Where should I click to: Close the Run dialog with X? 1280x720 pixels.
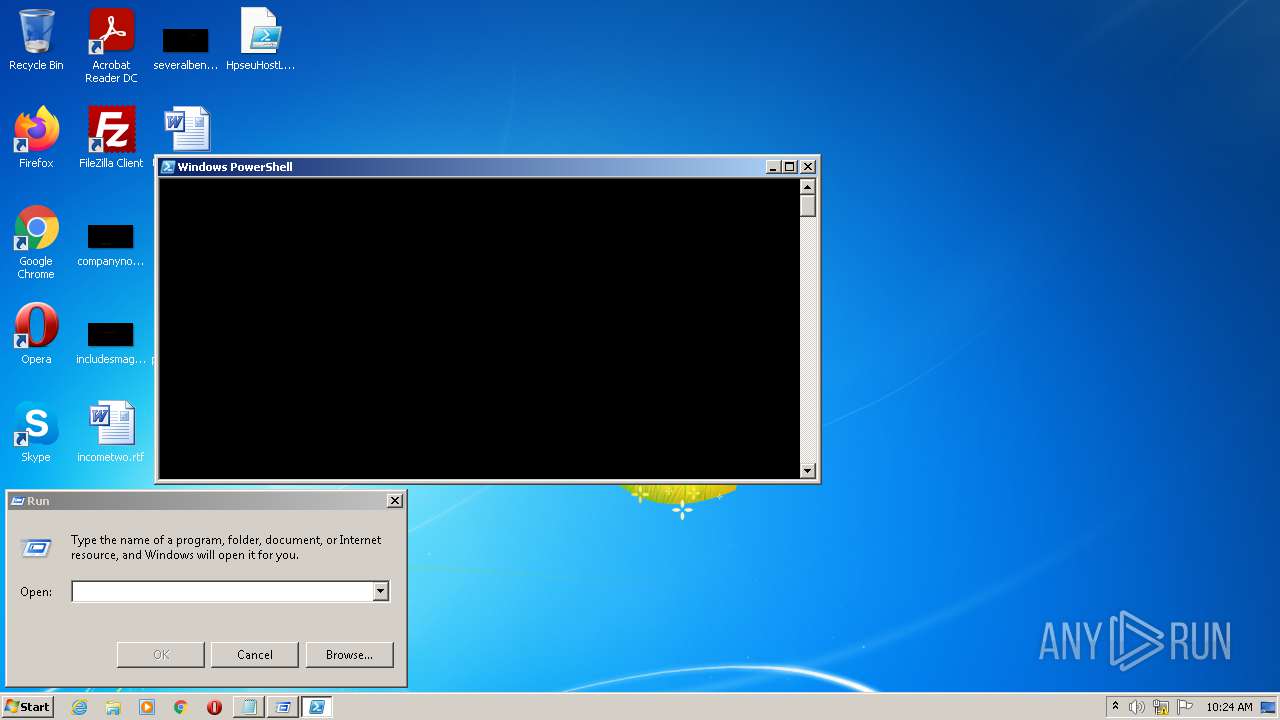[x=395, y=500]
